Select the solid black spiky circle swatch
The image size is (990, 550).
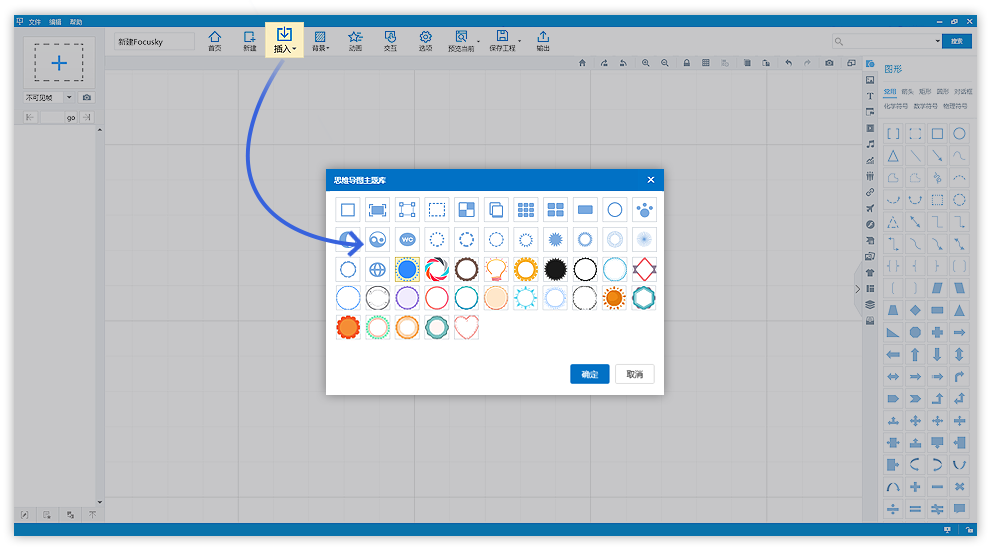click(x=556, y=269)
